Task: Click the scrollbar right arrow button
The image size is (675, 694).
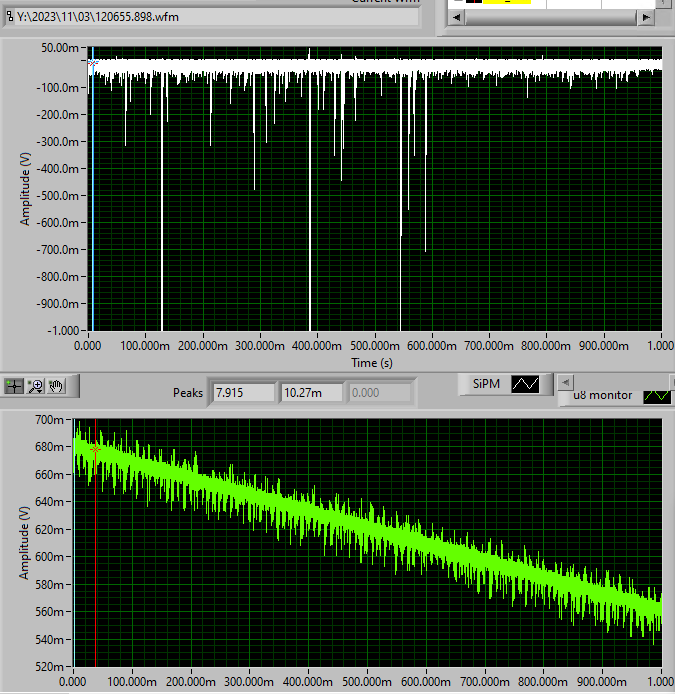Action: [646, 17]
